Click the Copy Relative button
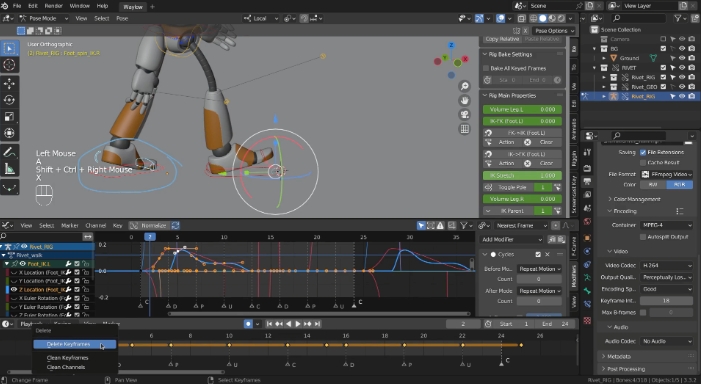The width and height of the screenshot is (701, 384). 502,39
